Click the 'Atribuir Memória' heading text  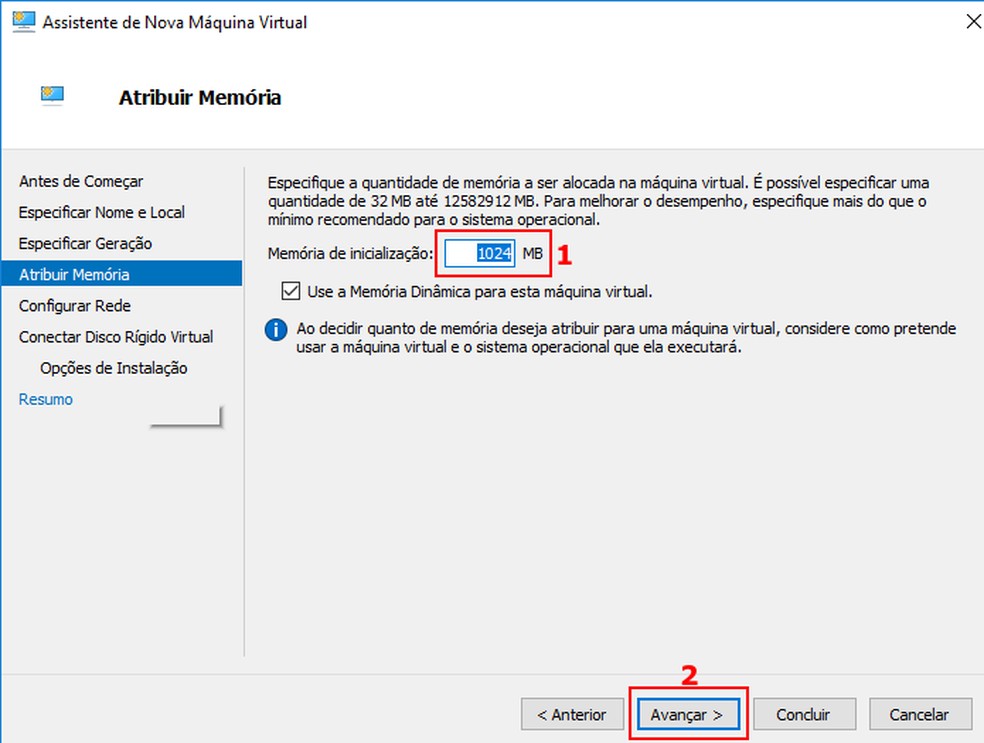[200, 98]
